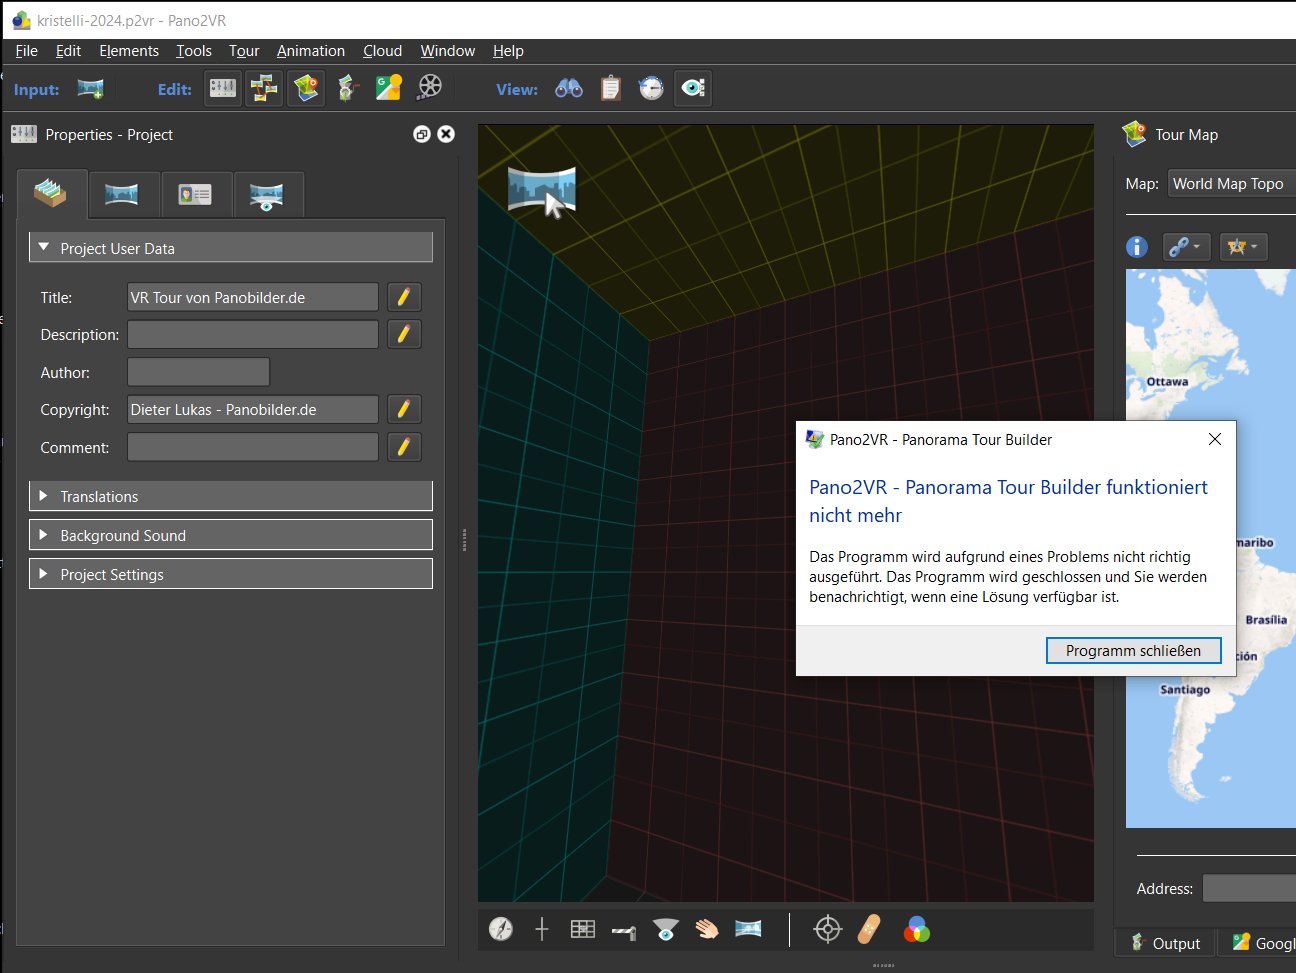The width and height of the screenshot is (1296, 973).
Task: Click the Title input field
Action: pyautogui.click(x=253, y=297)
